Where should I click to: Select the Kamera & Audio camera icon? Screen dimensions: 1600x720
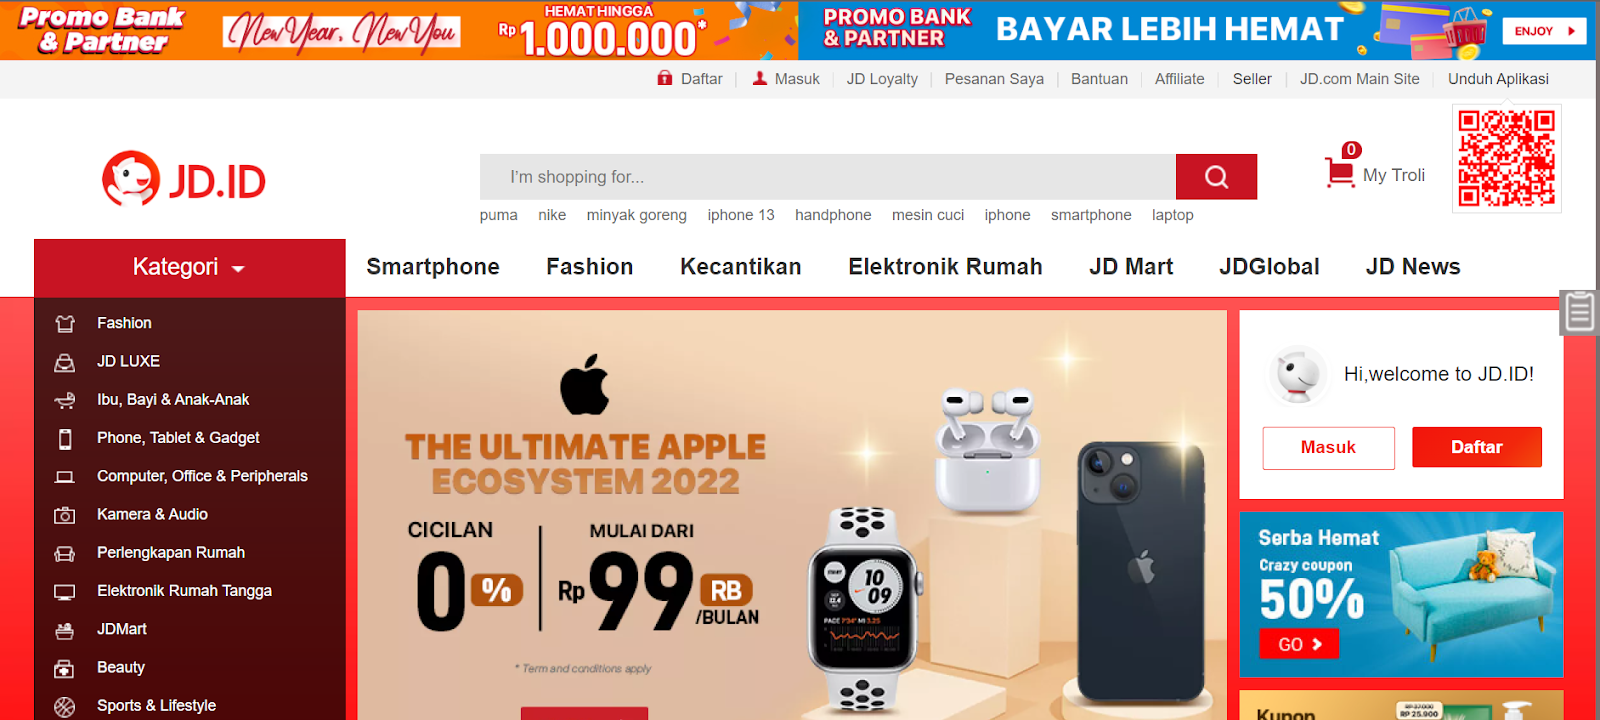click(65, 515)
